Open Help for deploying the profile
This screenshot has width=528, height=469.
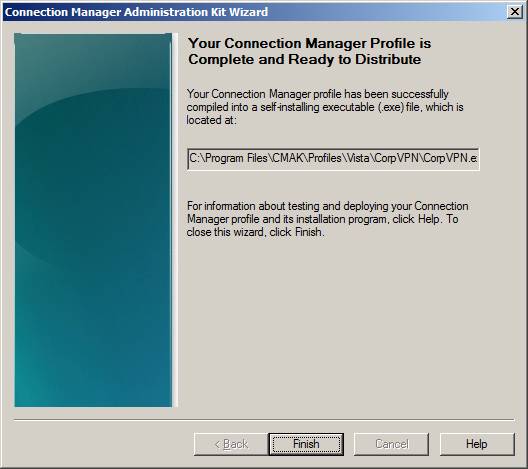(x=477, y=444)
